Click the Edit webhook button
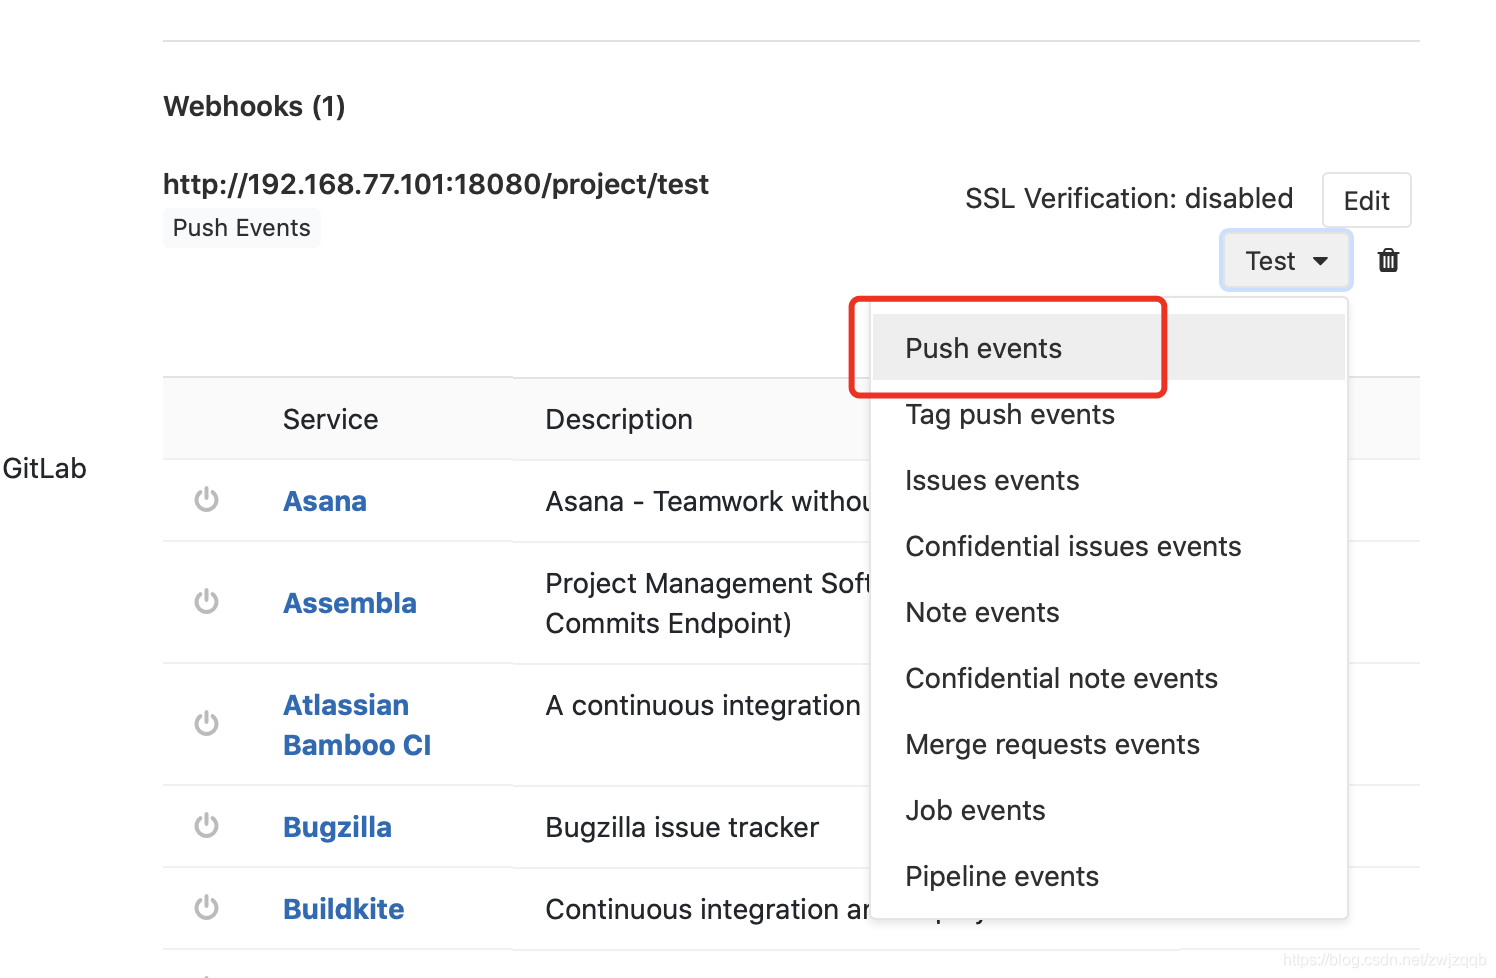Image resolution: width=1496 pixels, height=978 pixels. 1366,200
